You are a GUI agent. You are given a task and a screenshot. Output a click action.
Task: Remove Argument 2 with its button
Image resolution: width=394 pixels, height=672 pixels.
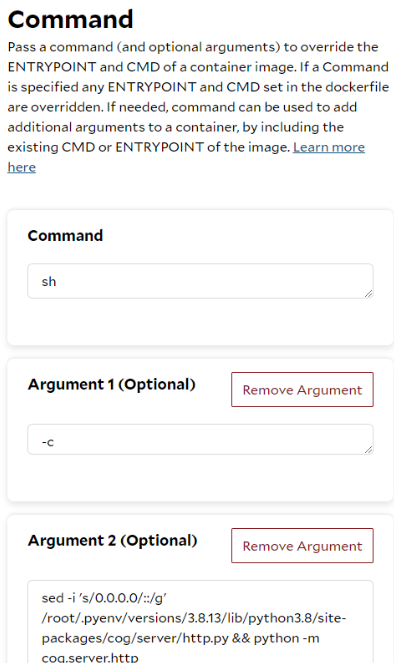[302, 546]
